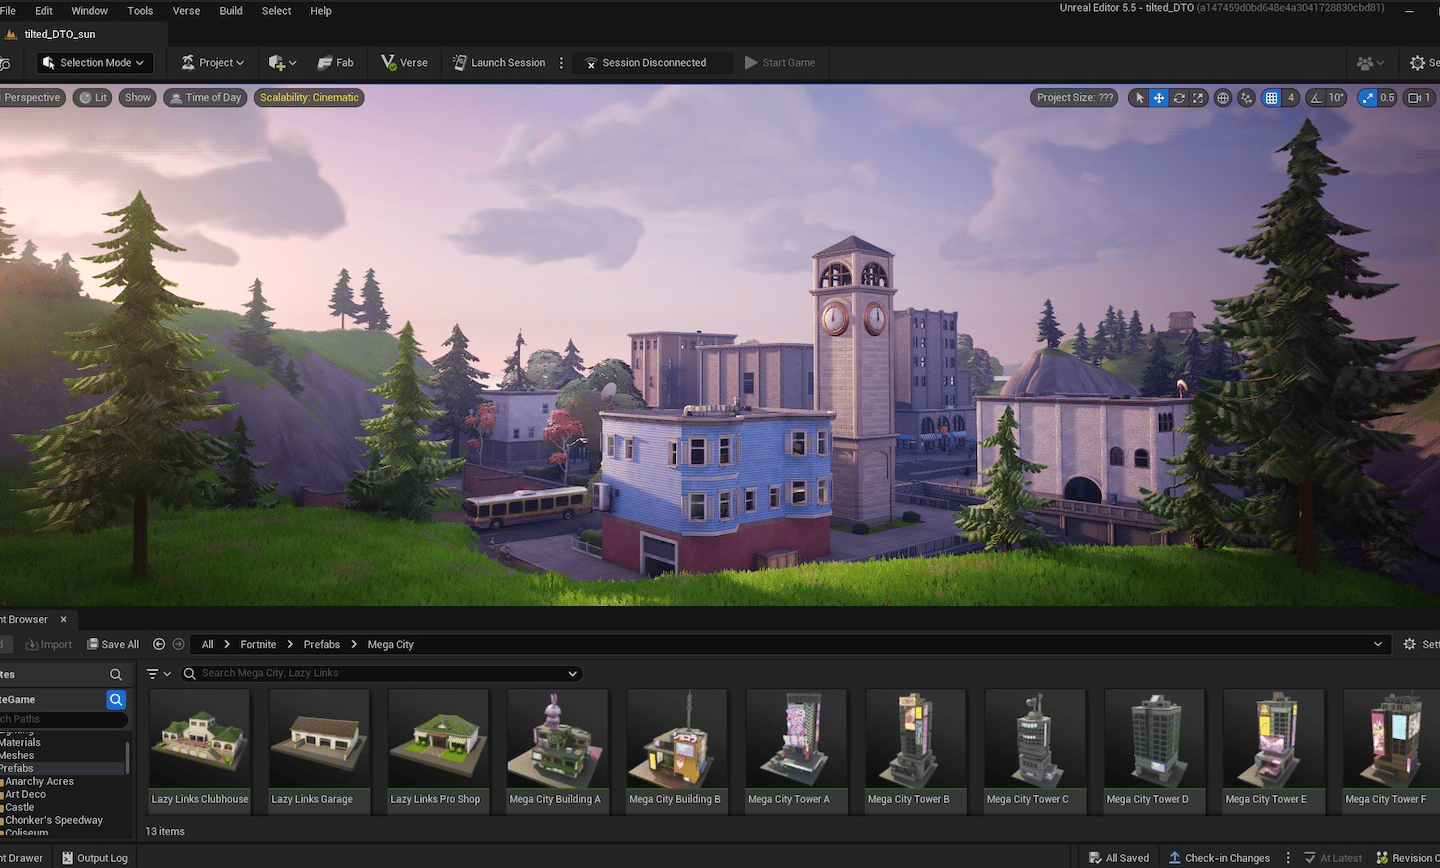The image size is (1440, 868).
Task: Open the Select menu
Action: pos(277,11)
